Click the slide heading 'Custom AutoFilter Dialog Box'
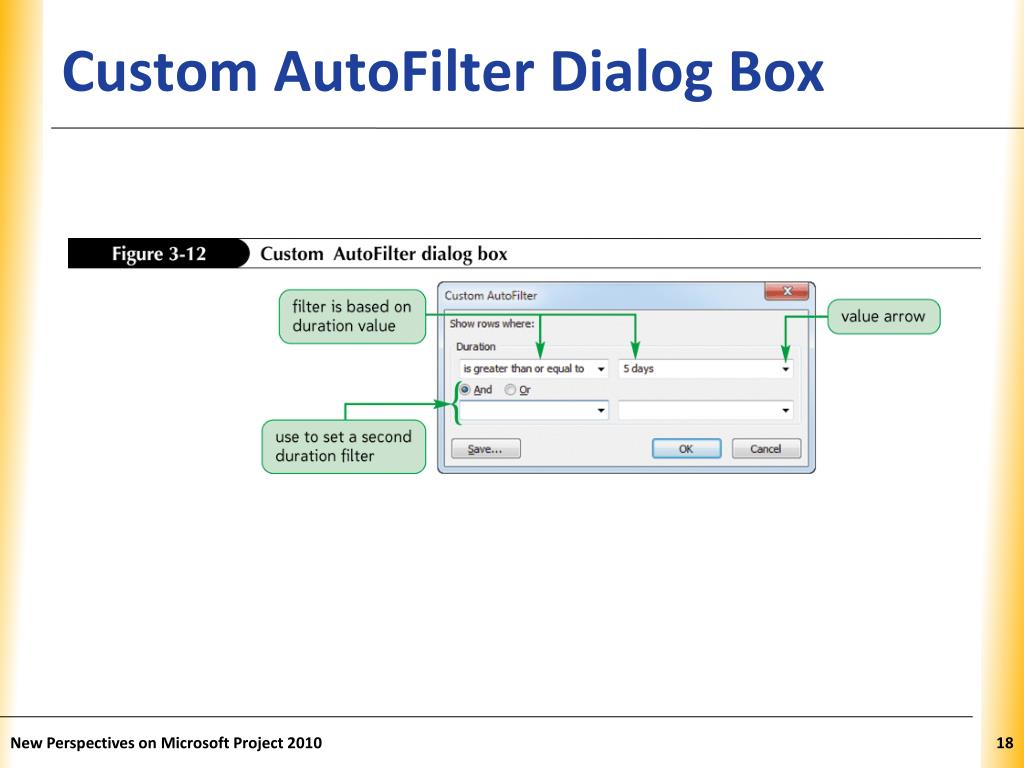This screenshot has height=768, width=1024. pos(443,72)
